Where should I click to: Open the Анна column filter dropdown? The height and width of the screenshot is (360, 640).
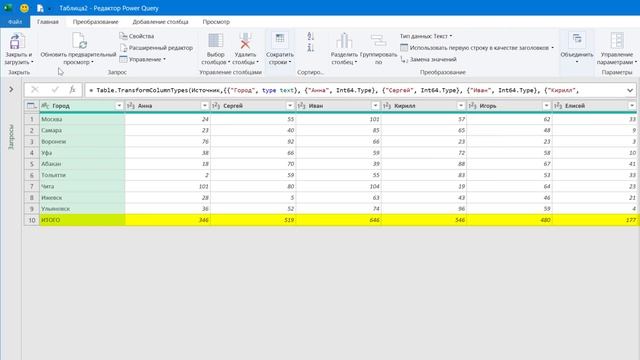pos(204,106)
